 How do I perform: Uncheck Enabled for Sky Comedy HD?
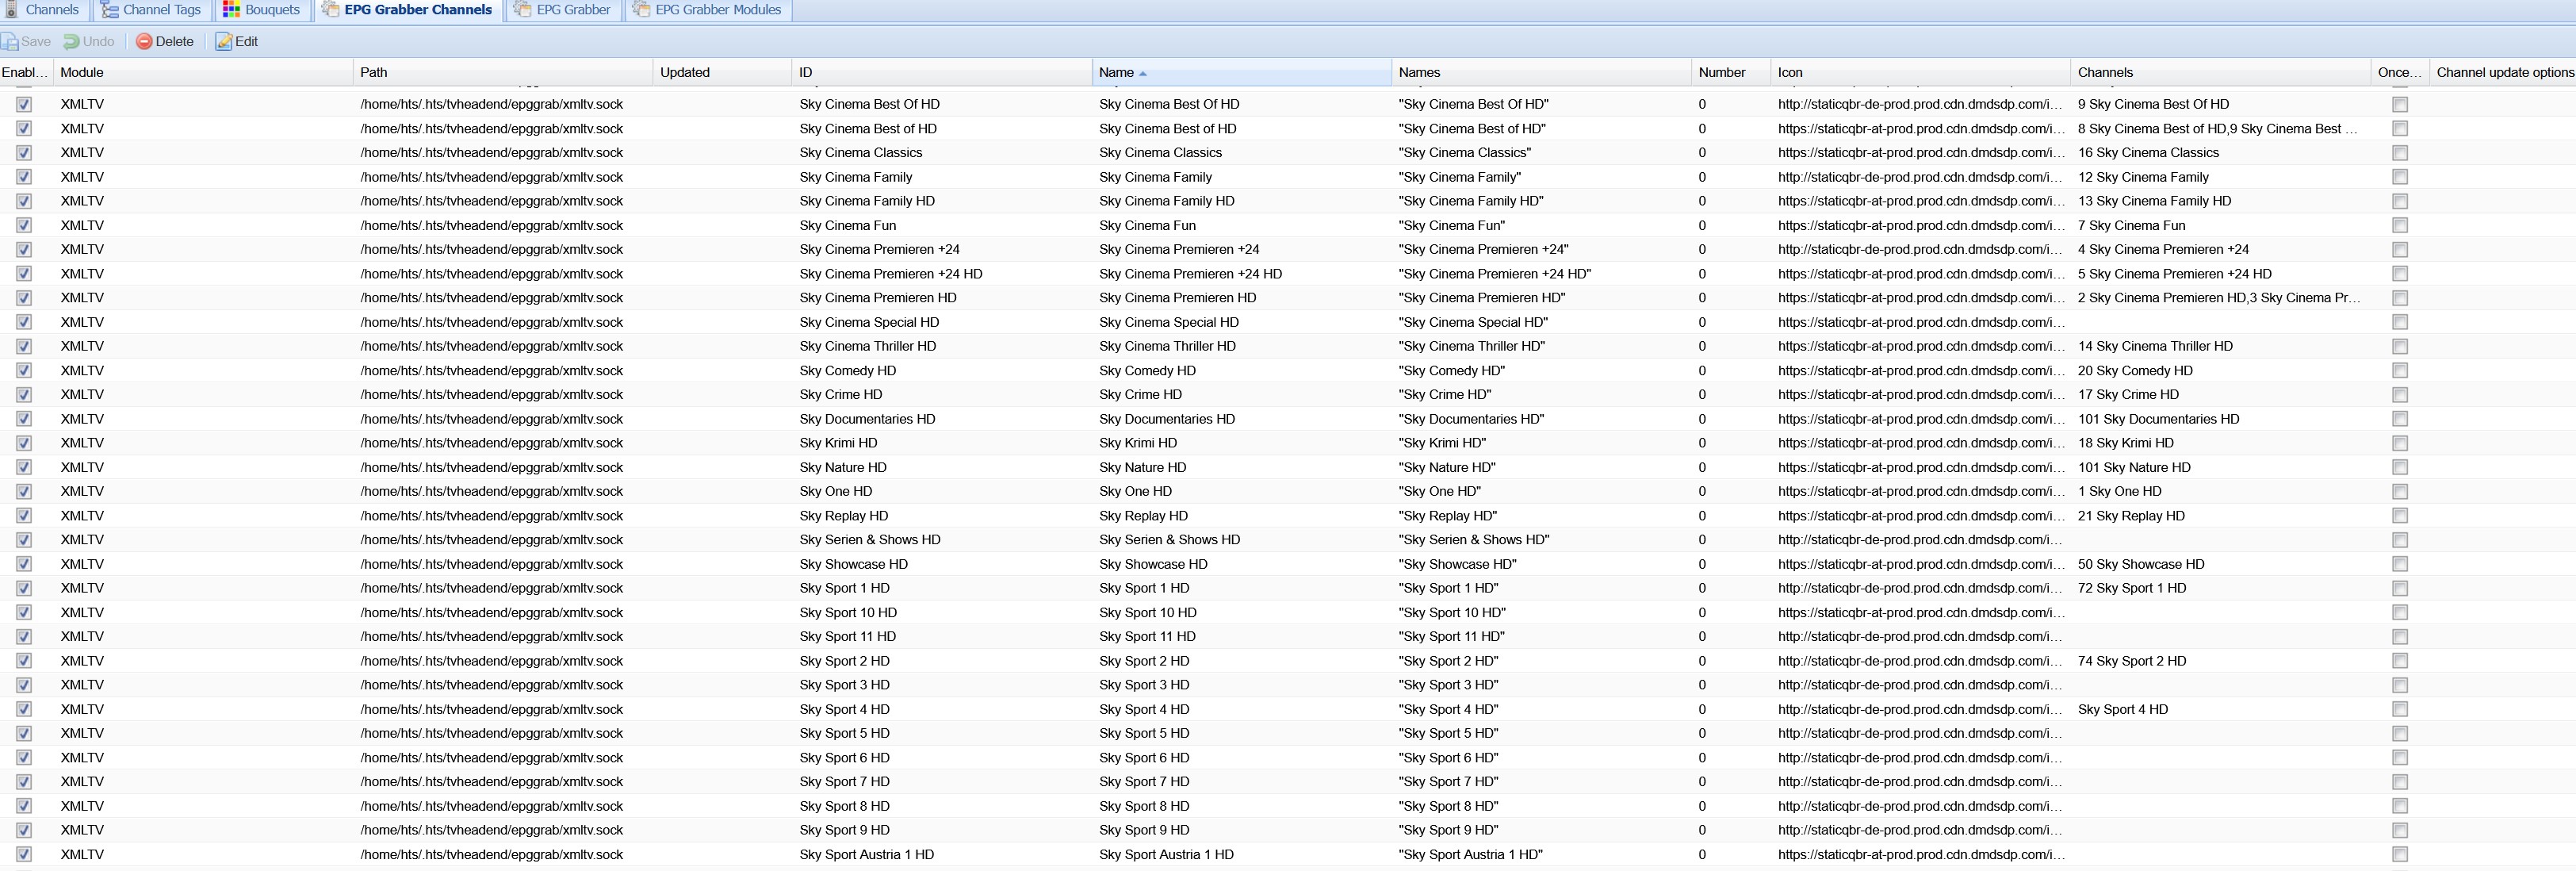click(x=24, y=371)
